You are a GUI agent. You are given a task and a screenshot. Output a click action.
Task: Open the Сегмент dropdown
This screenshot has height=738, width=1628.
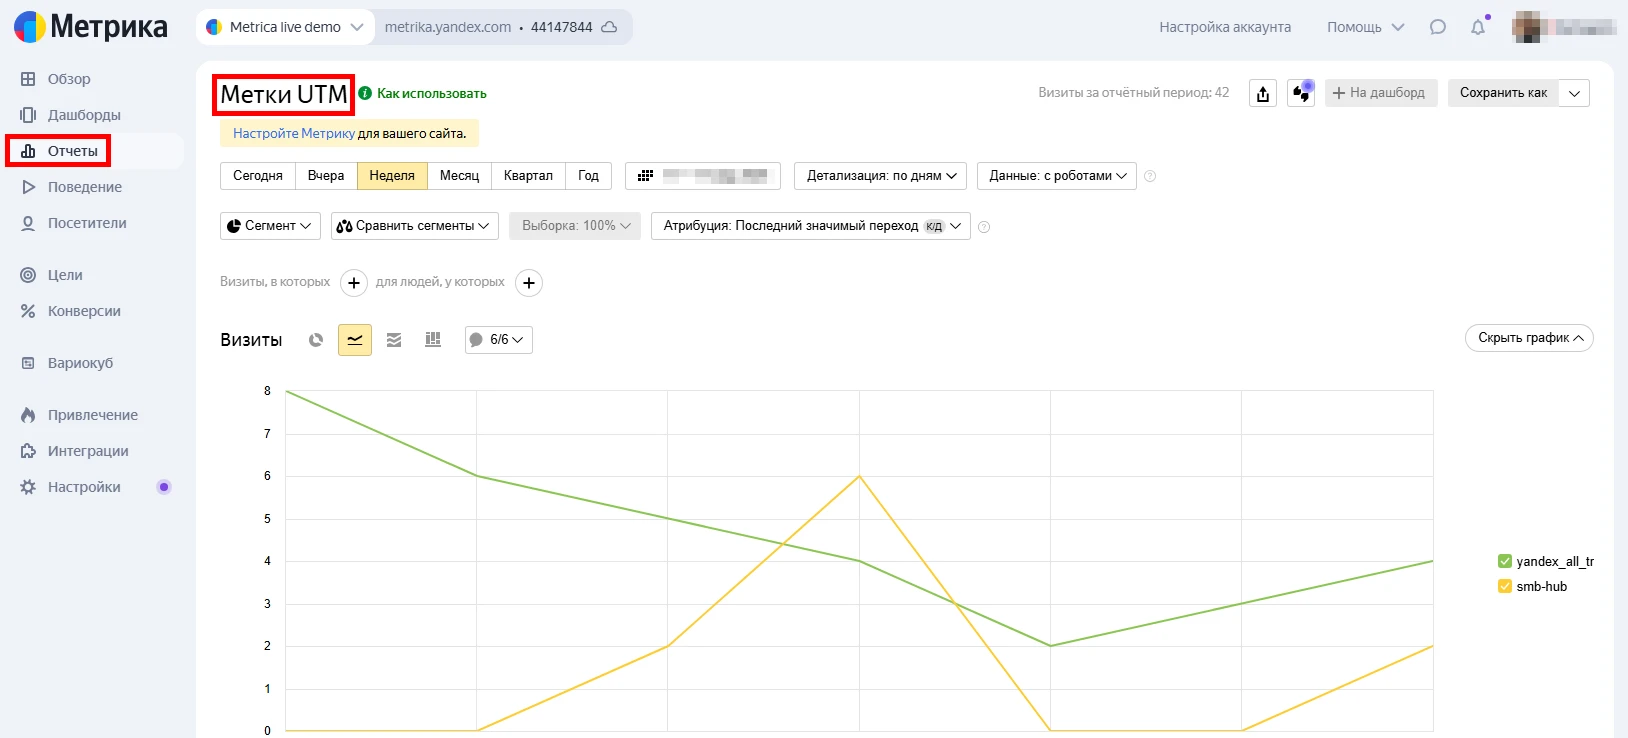[x=270, y=226]
